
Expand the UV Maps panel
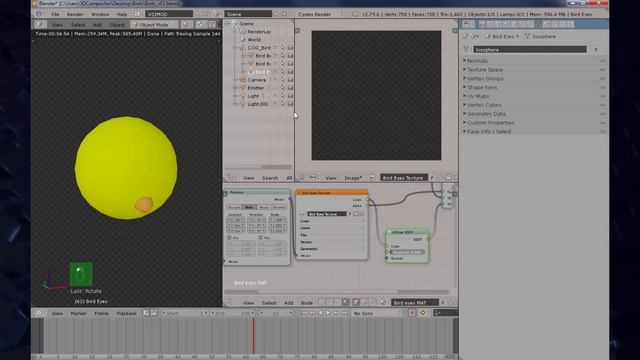pos(533,96)
